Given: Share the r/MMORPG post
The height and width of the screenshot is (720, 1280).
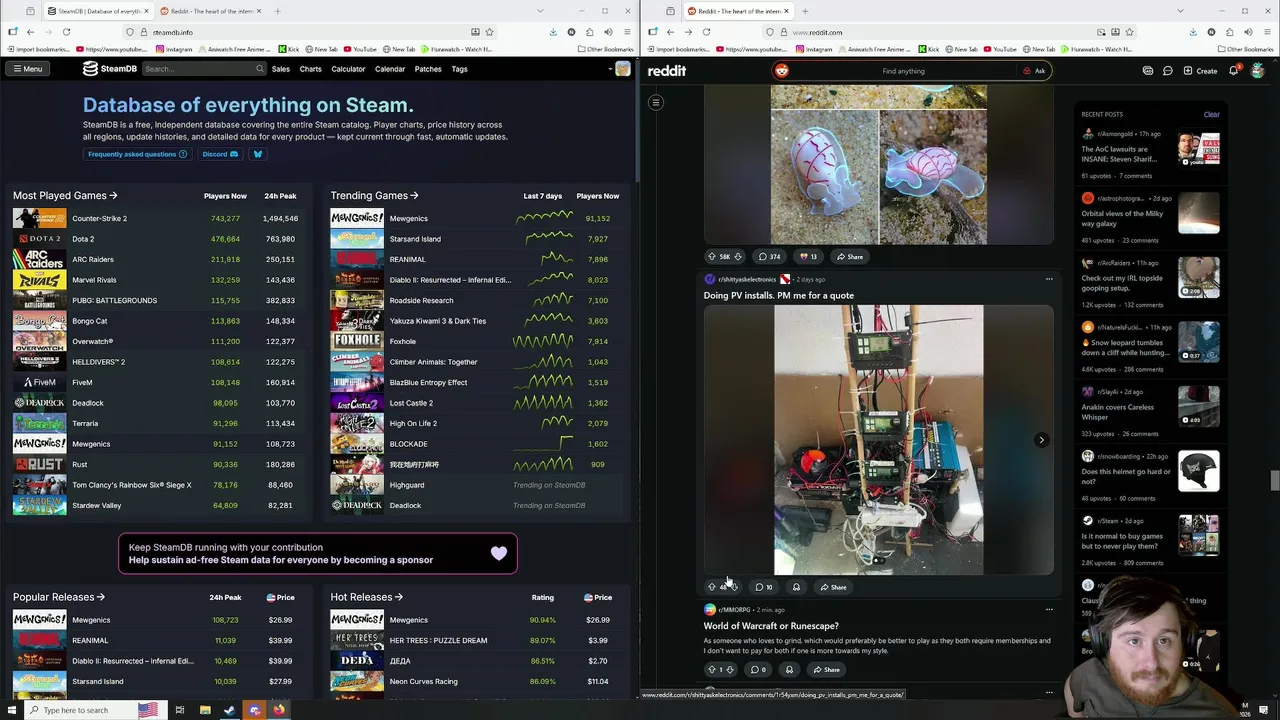Looking at the screenshot, I should click(826, 670).
